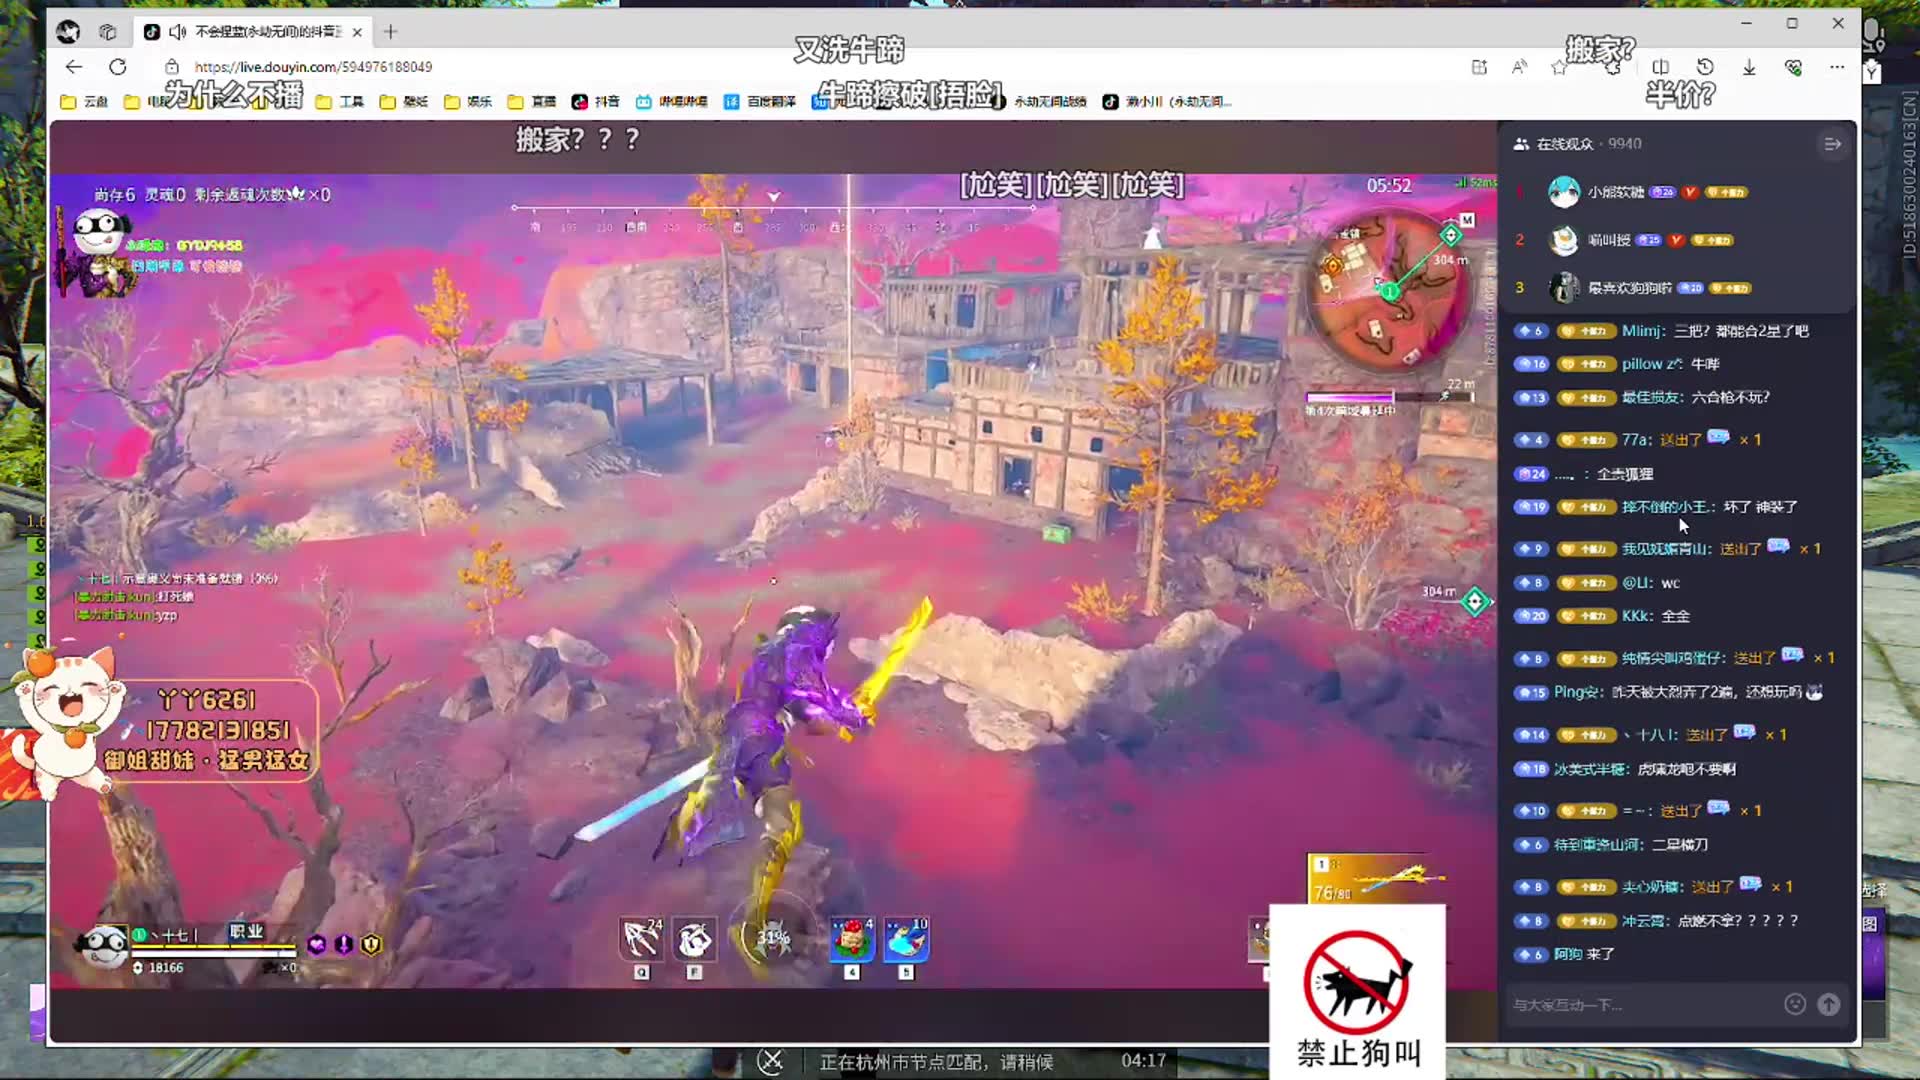Click chat user Miimj name
The height and width of the screenshot is (1080, 1920).
tap(1642, 331)
